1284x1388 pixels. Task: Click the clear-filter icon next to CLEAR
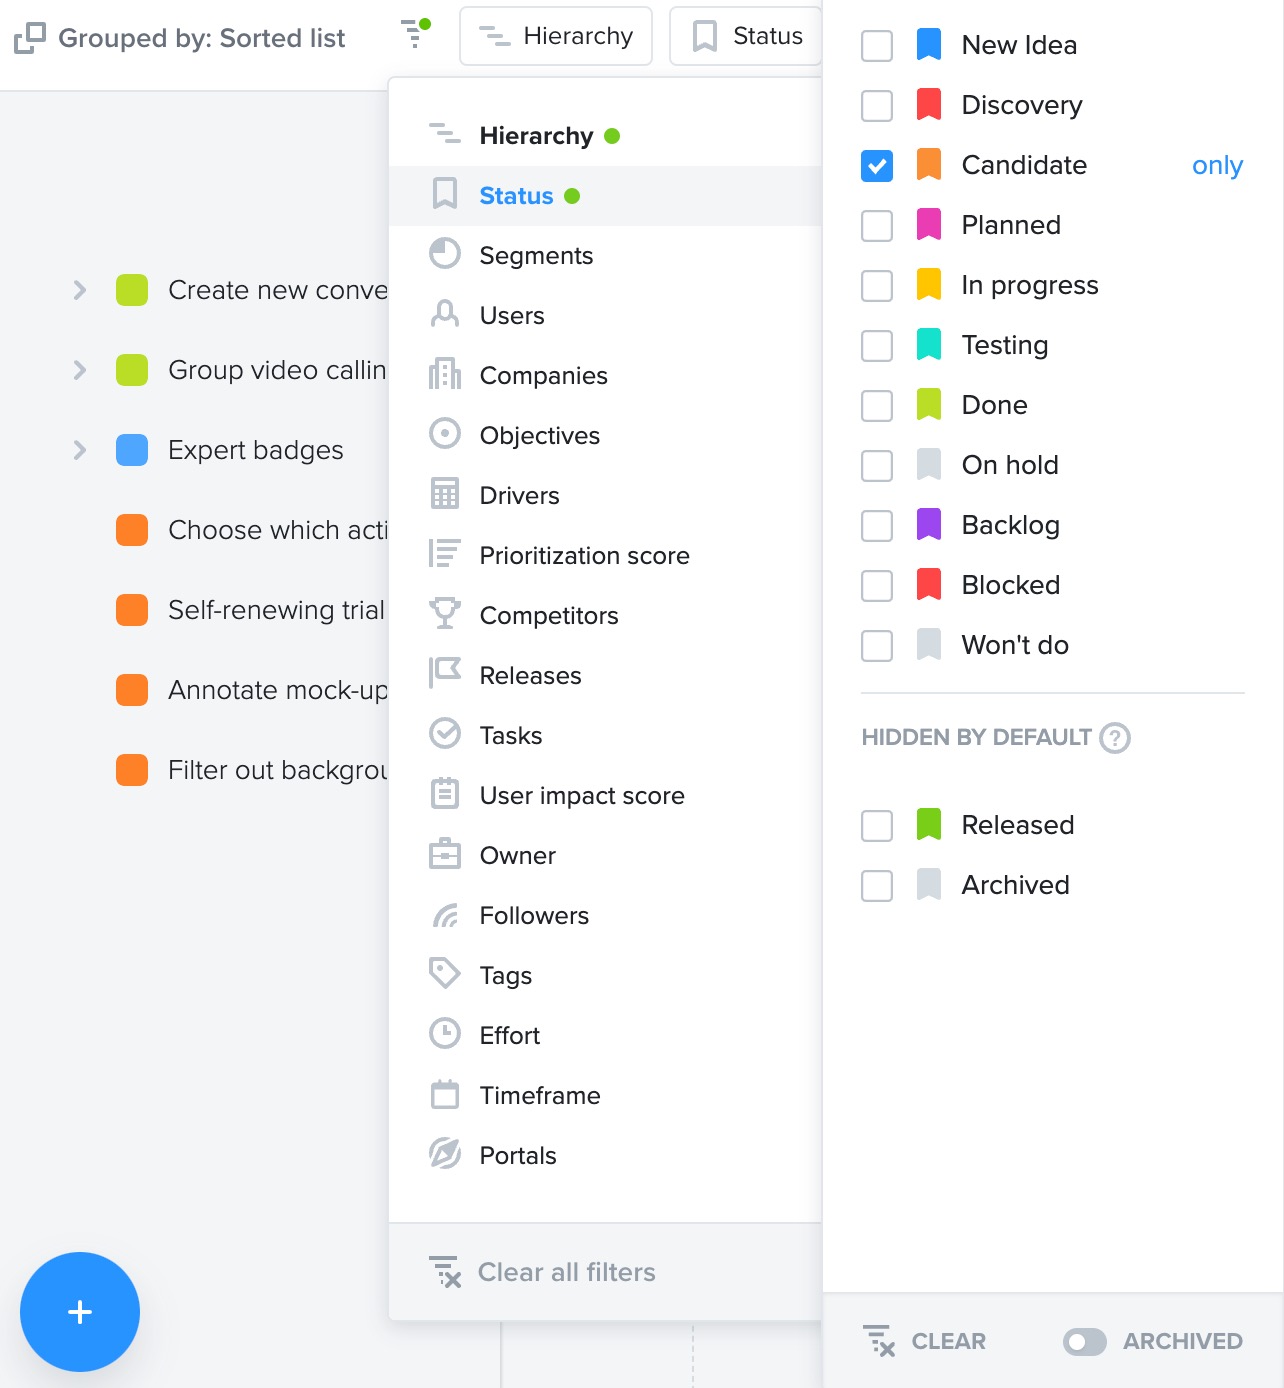click(x=880, y=1341)
